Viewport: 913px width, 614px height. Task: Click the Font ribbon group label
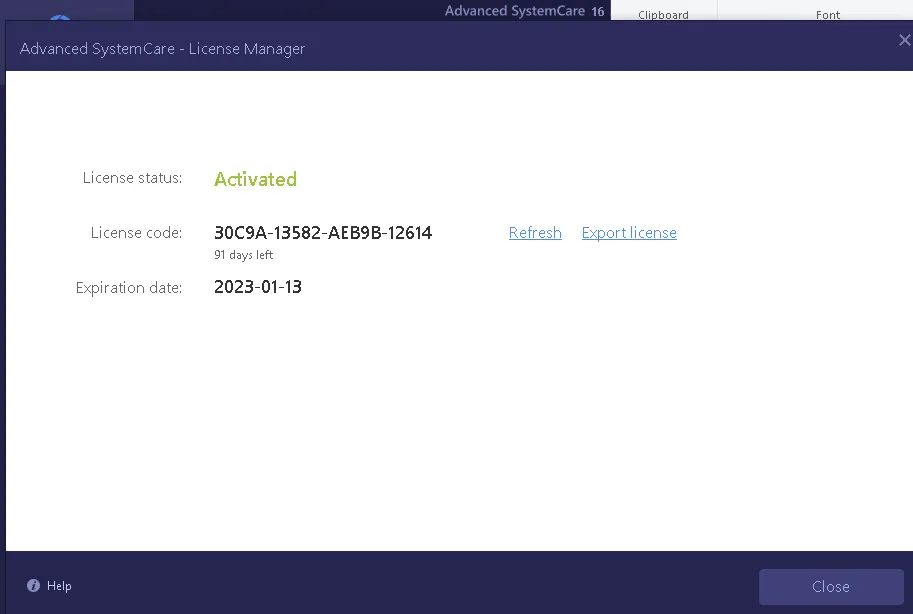coord(828,15)
